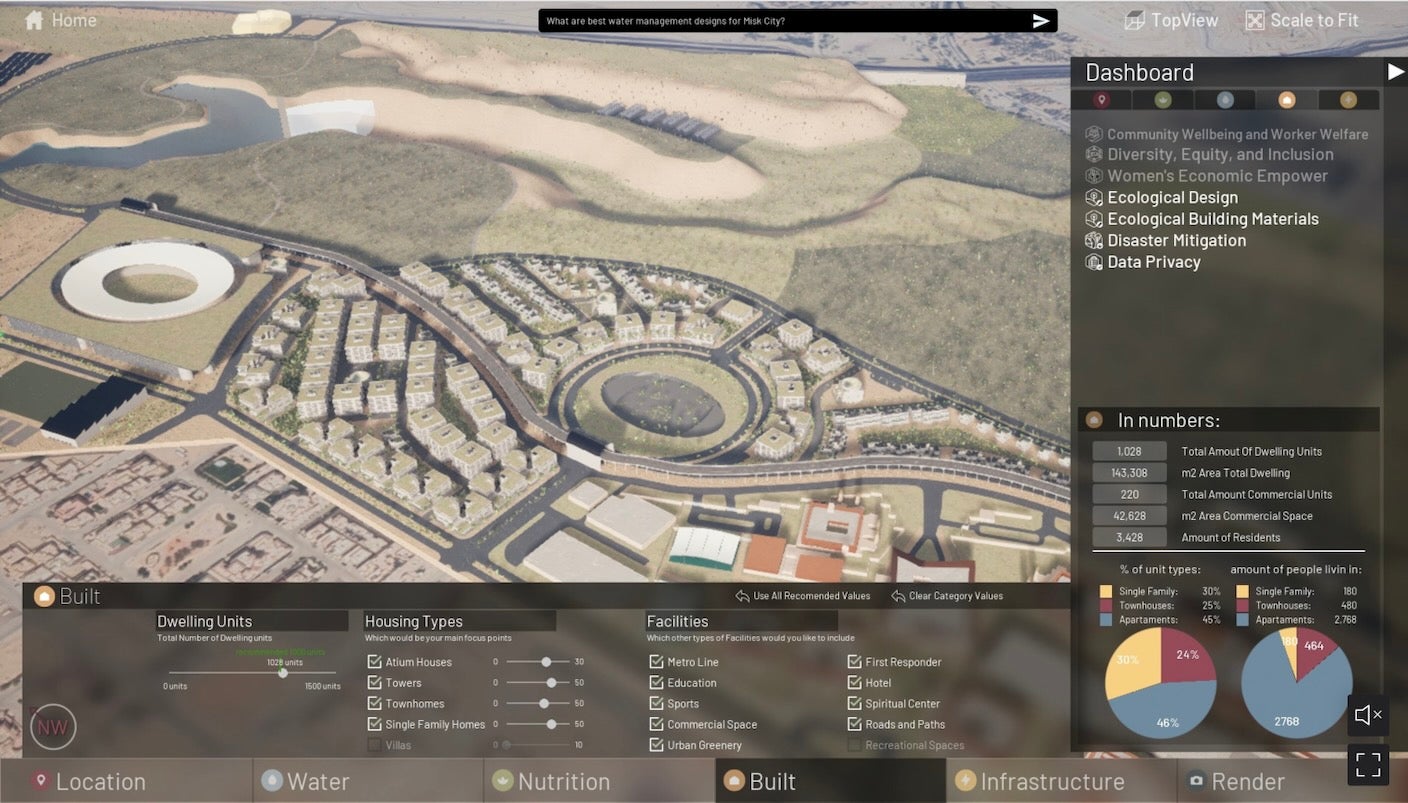Image resolution: width=1408 pixels, height=803 pixels.
Task: Select the red location pin dashboard icon
Action: coord(1101,100)
